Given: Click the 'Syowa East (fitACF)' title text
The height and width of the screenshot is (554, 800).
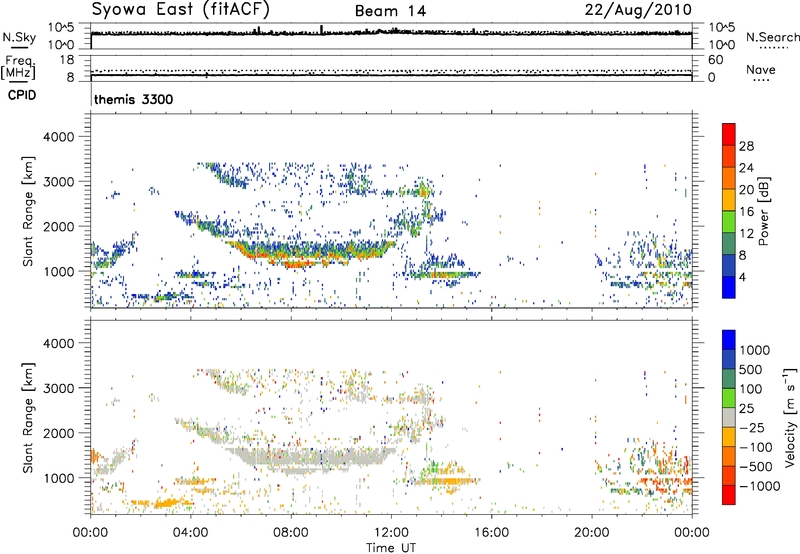Looking at the screenshot, I should coord(181,10).
